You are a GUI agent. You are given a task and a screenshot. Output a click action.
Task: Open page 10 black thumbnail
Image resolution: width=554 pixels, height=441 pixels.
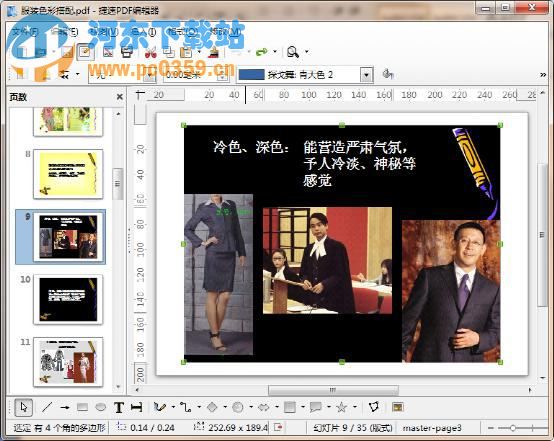[x=68, y=299]
